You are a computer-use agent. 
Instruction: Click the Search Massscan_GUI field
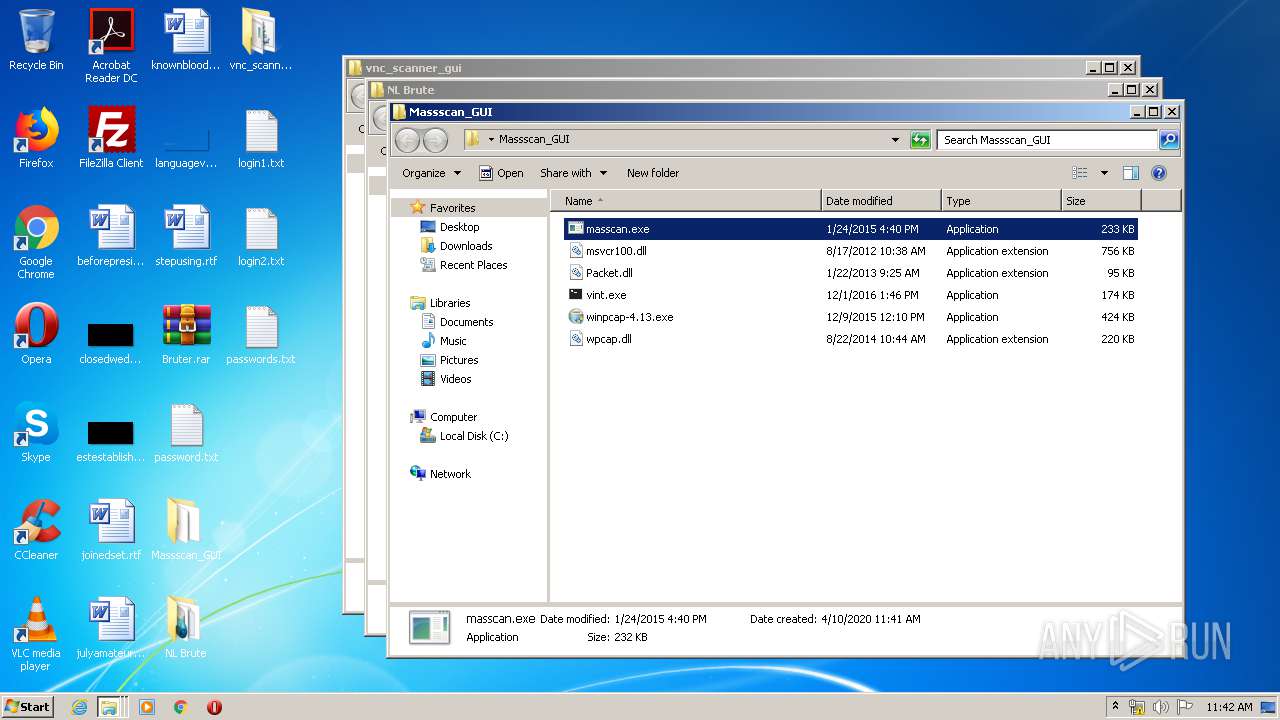[1048, 140]
